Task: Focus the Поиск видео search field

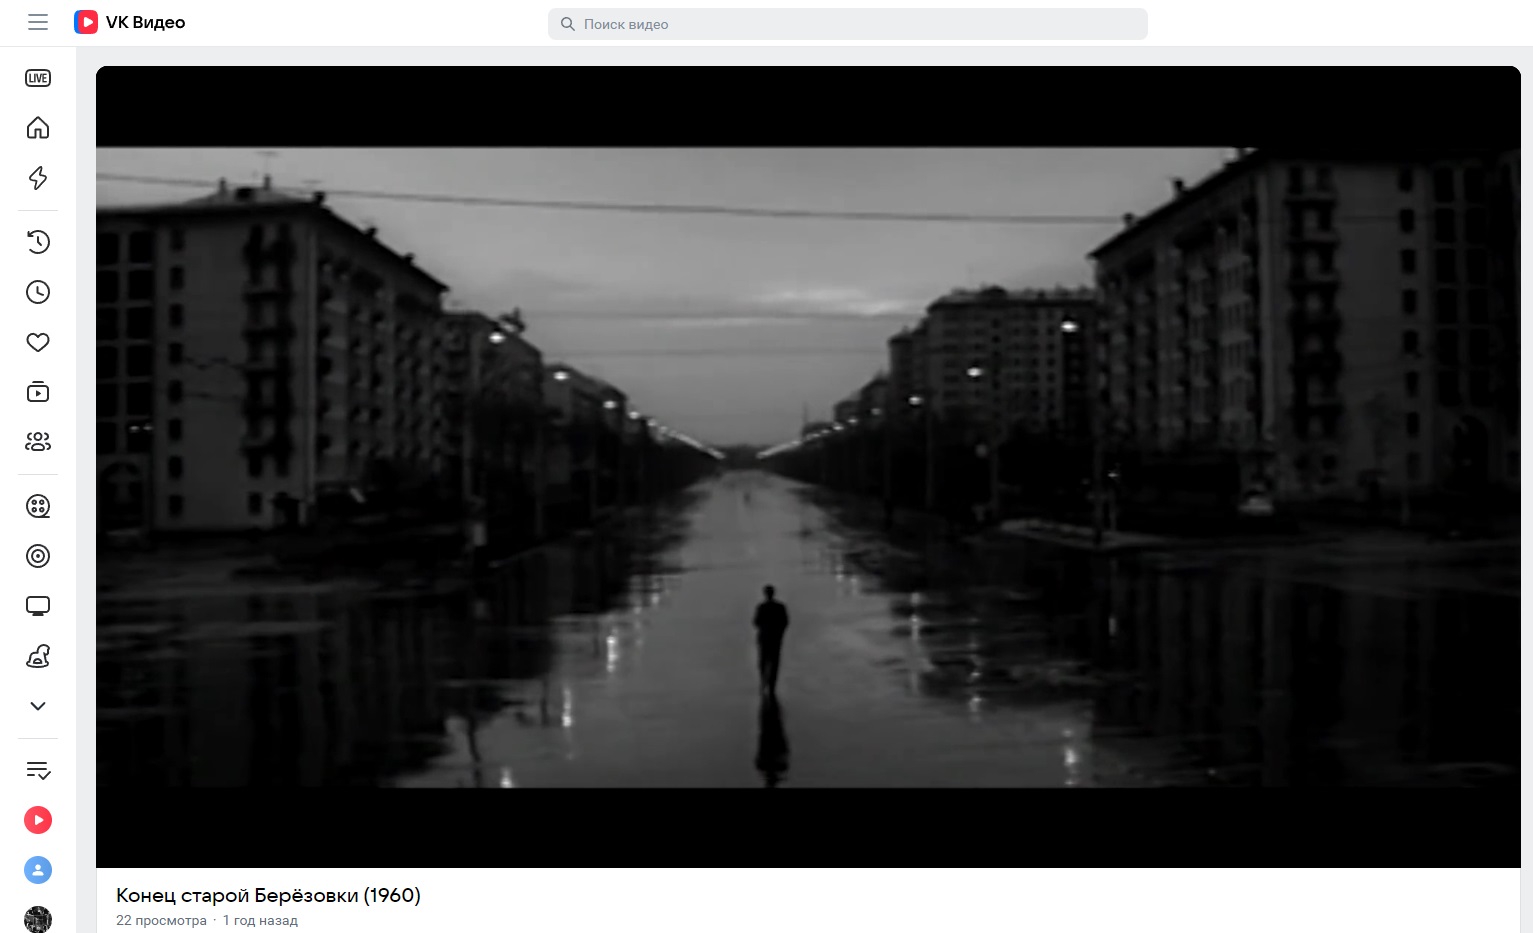Action: pyautogui.click(x=847, y=24)
